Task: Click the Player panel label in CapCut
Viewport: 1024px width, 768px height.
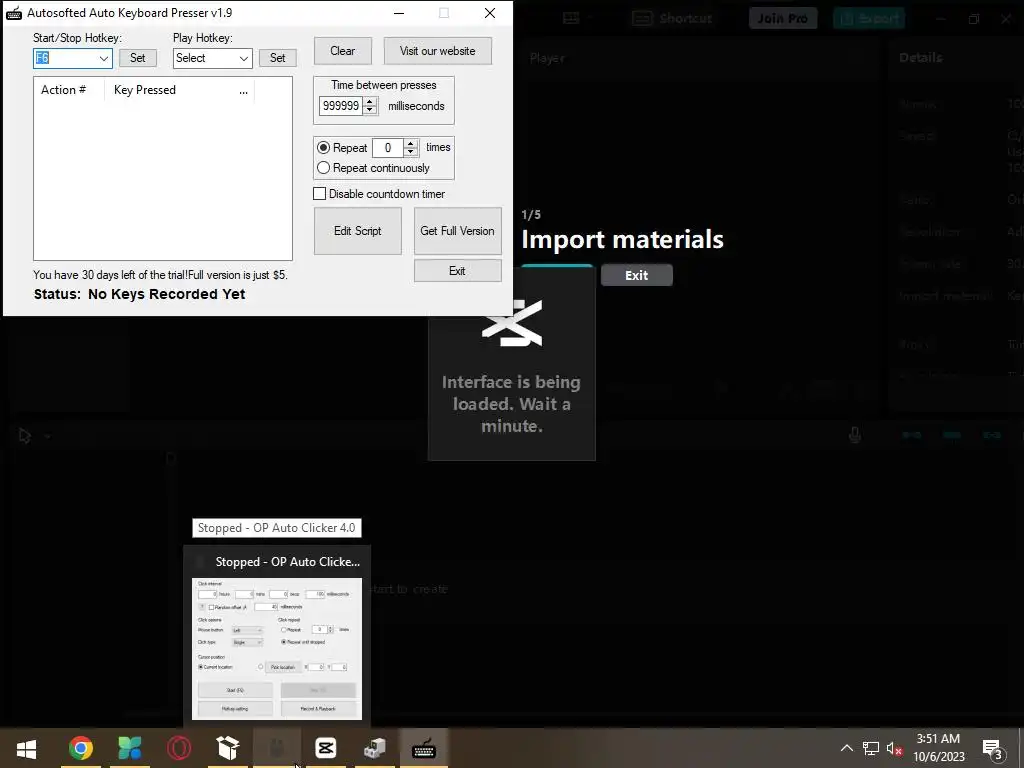Action: 547,58
